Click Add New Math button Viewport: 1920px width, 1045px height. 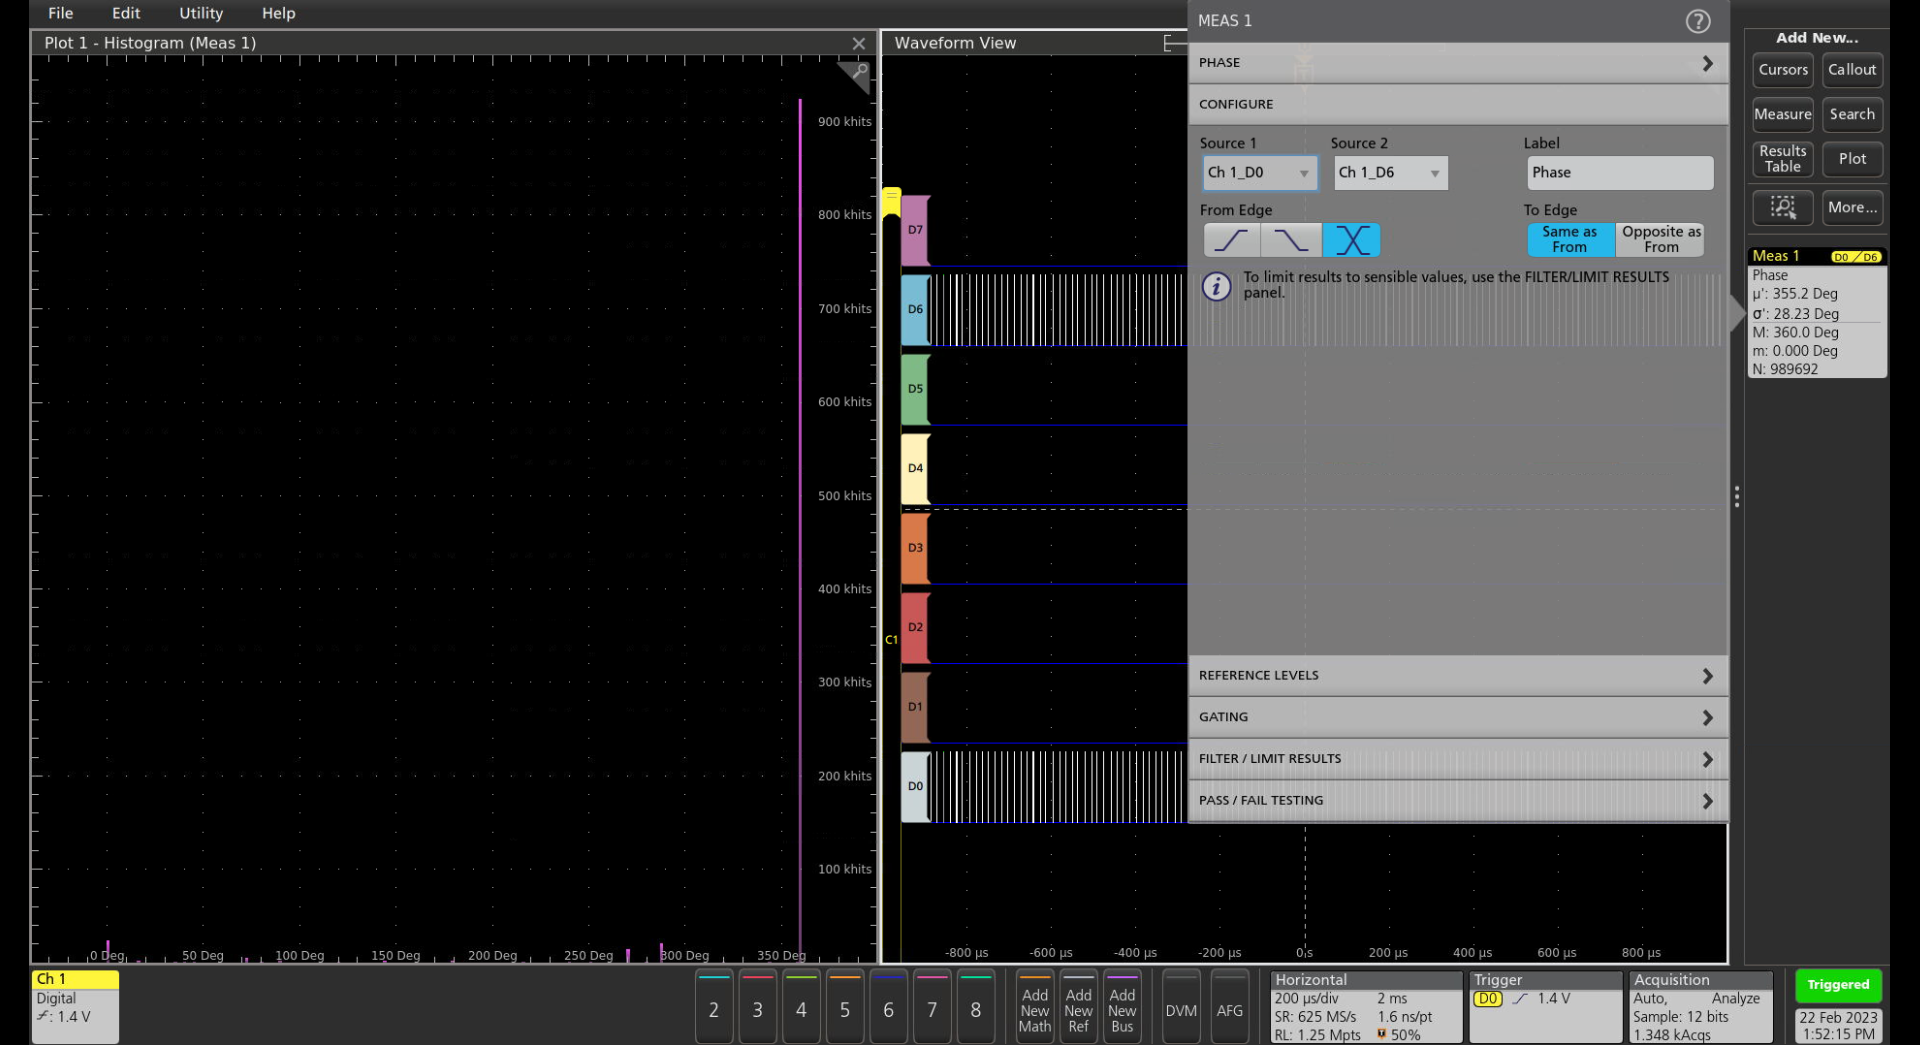[1035, 1007]
